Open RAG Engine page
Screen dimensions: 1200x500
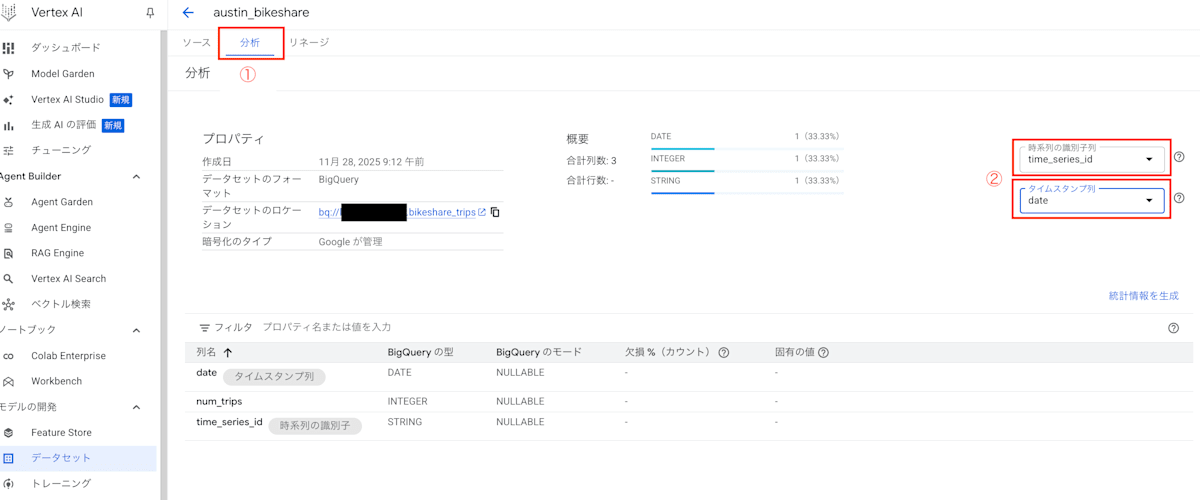coord(58,253)
